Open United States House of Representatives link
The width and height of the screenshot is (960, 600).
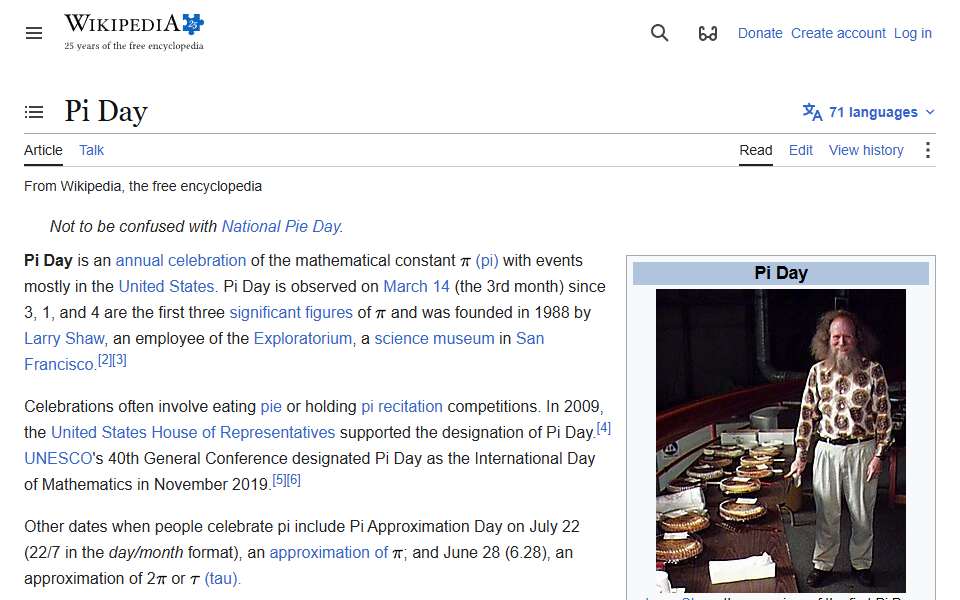193,432
